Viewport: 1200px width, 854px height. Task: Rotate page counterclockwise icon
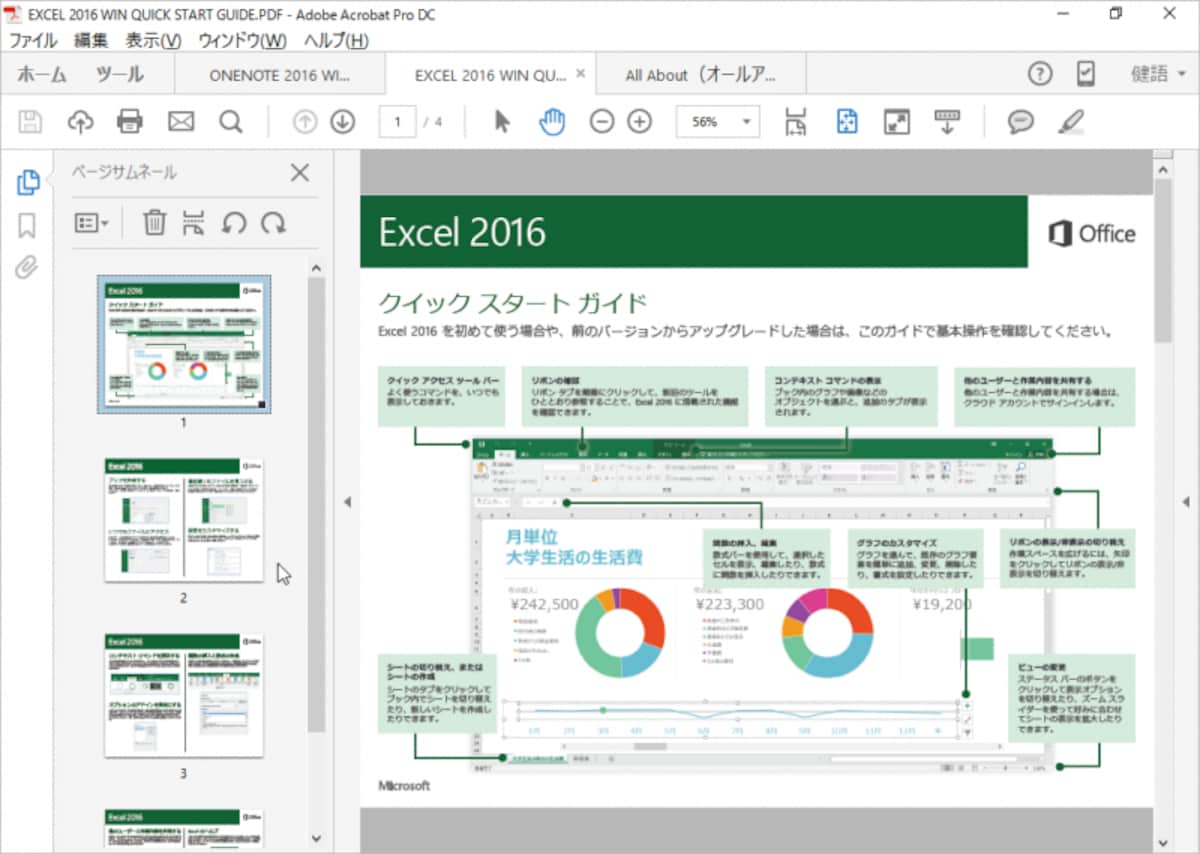point(234,222)
